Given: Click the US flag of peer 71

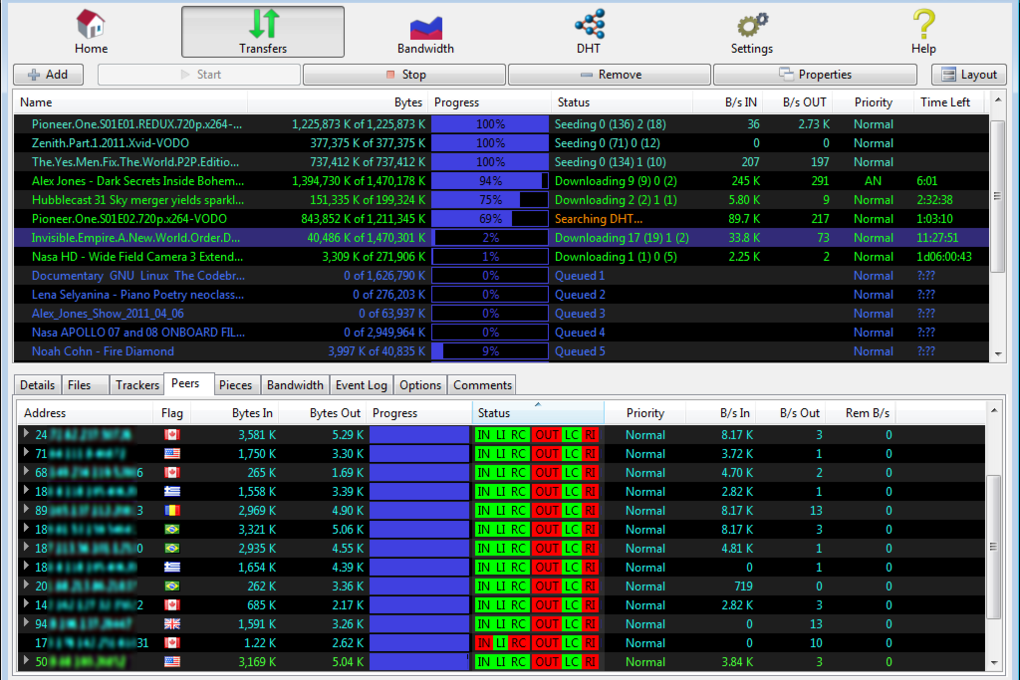Looking at the screenshot, I should tap(172, 454).
